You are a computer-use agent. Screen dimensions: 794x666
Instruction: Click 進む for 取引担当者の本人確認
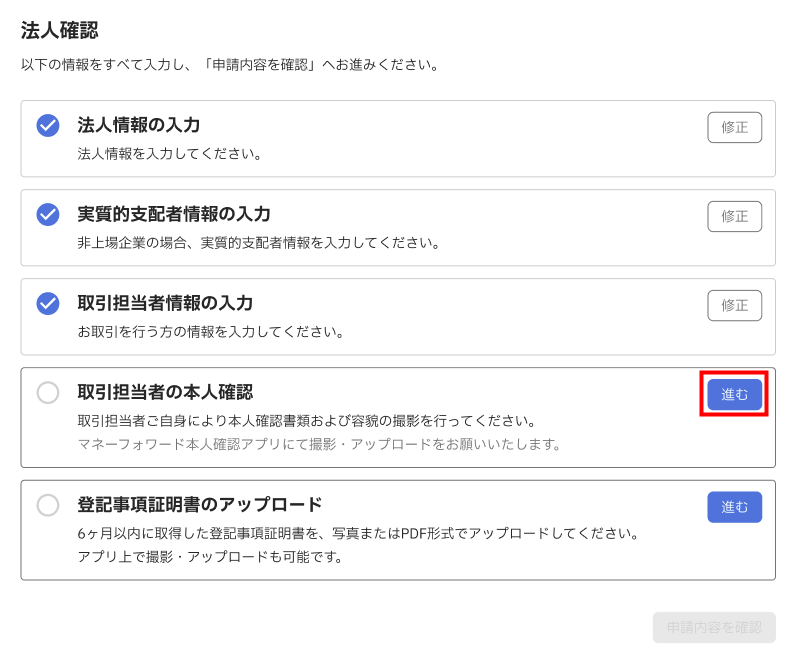734,394
